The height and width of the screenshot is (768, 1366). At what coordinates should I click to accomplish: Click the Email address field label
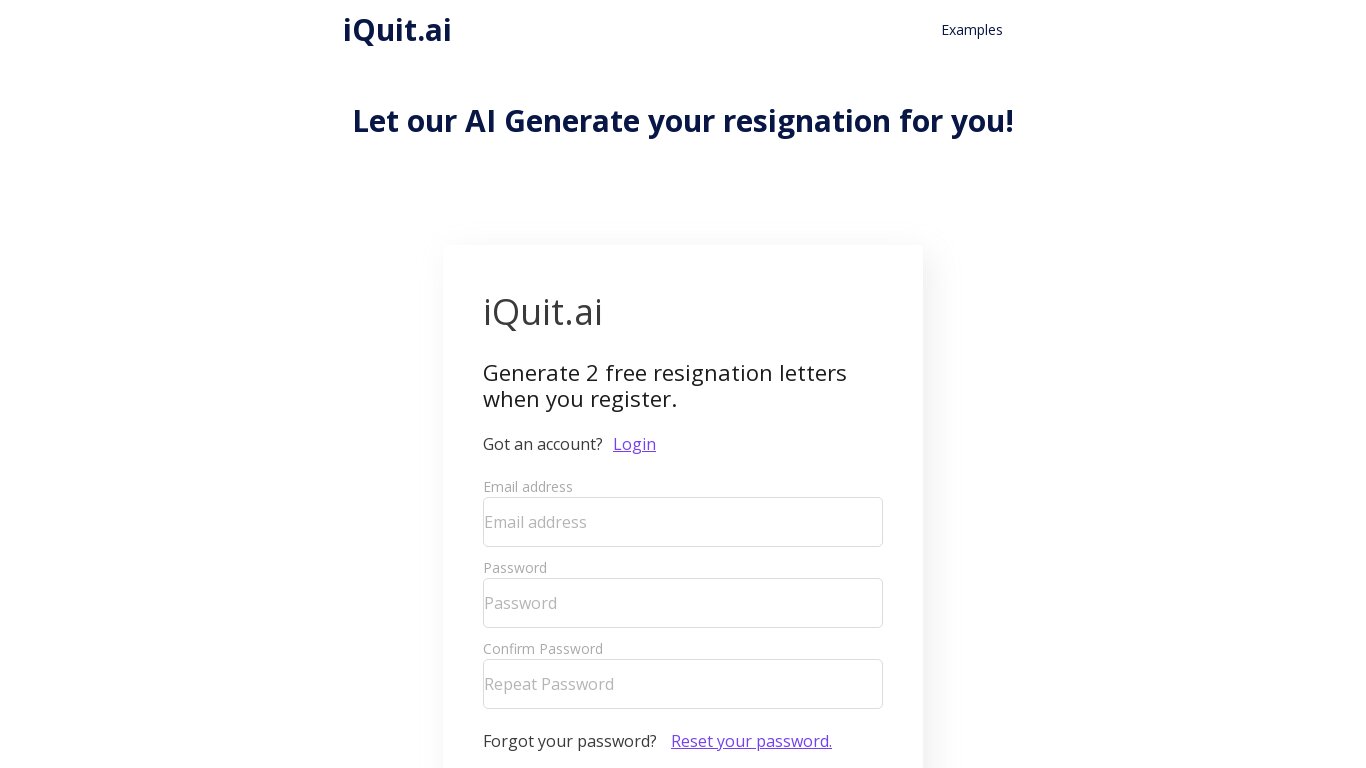pyautogui.click(x=528, y=487)
